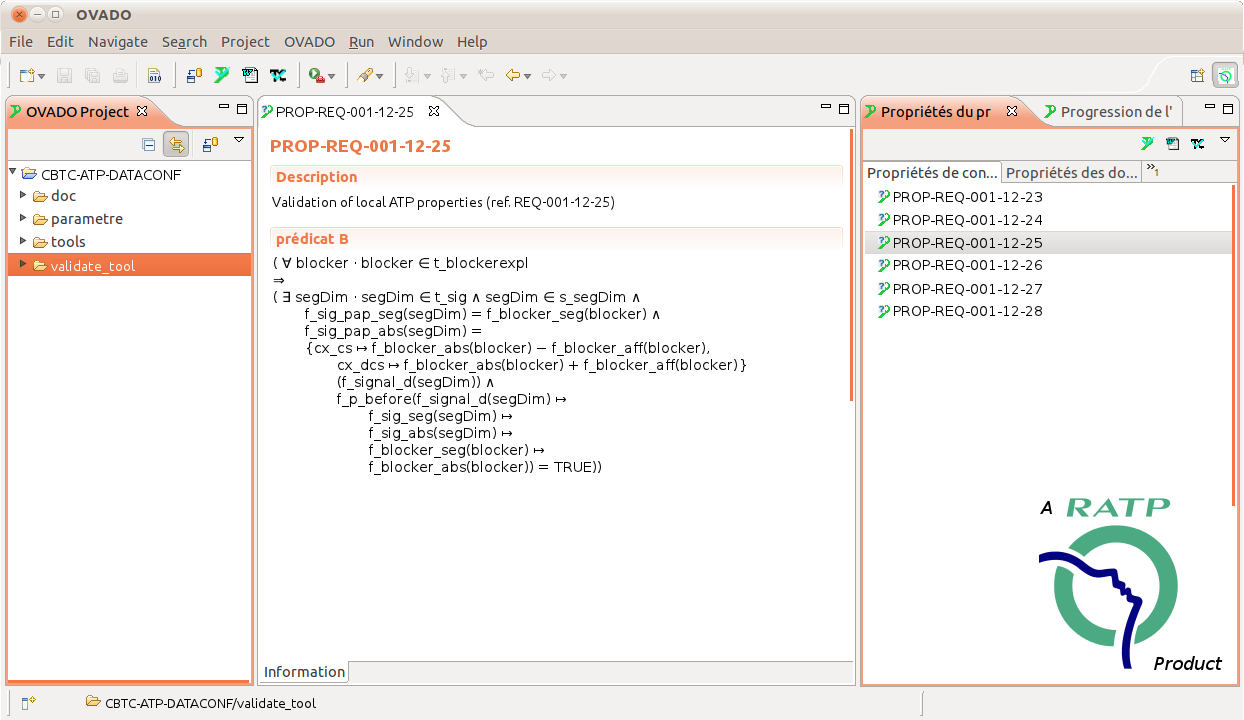Click green OVADO icon in Propriétés panel toolbar
This screenshot has height=720, width=1244.
[x=1147, y=144]
